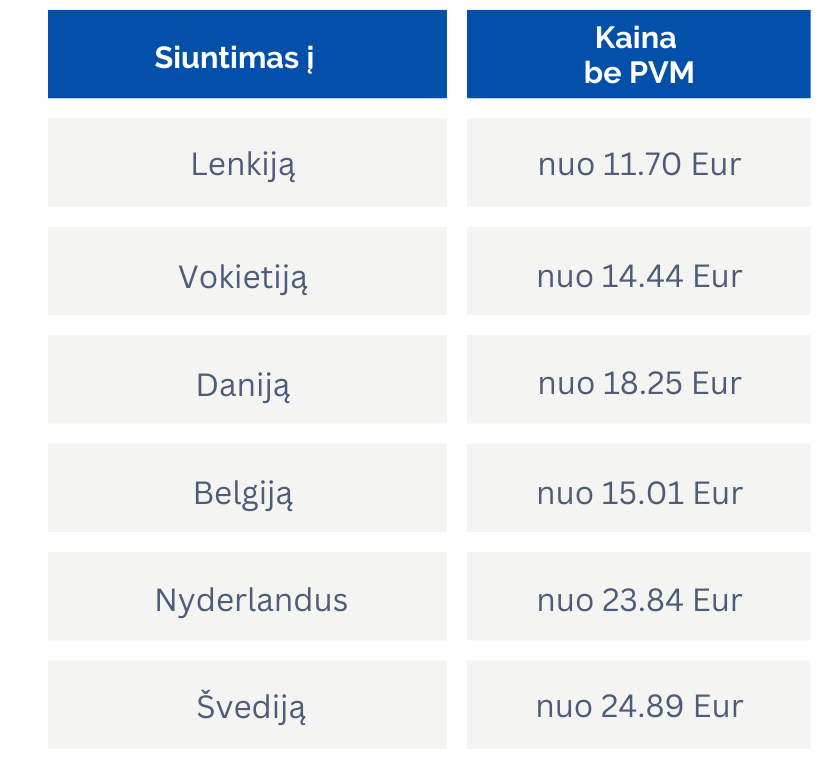Click the 'nuo 24.89 Eur' price cell

pyautogui.click(x=639, y=705)
